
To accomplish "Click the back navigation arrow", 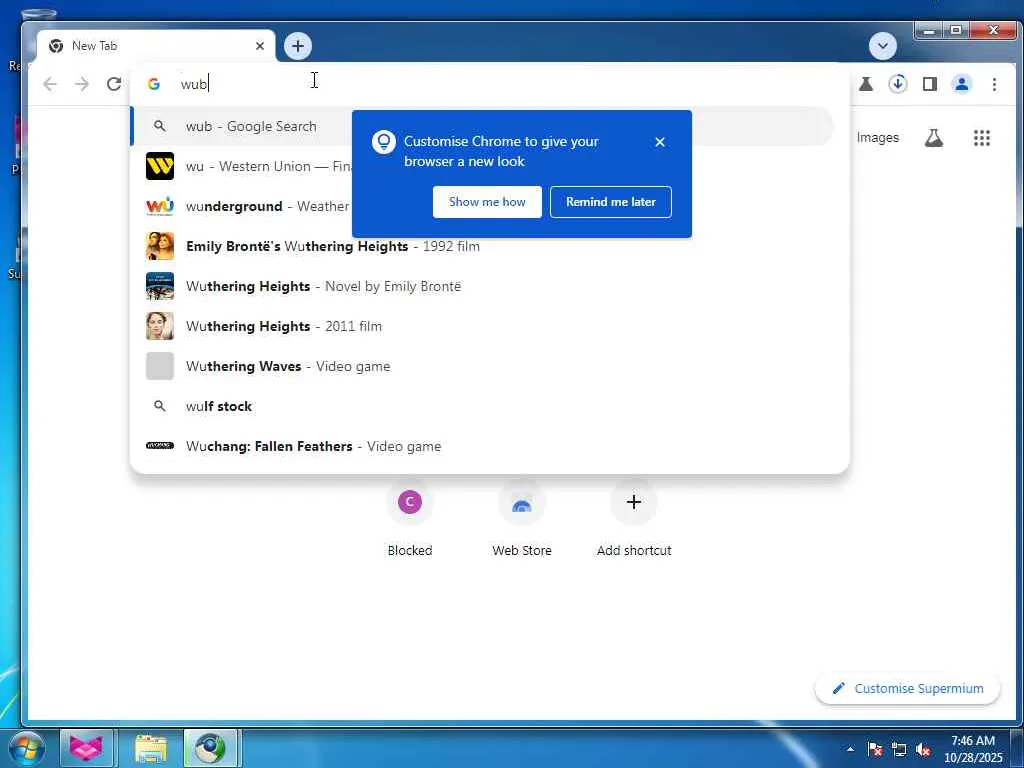I will point(50,84).
